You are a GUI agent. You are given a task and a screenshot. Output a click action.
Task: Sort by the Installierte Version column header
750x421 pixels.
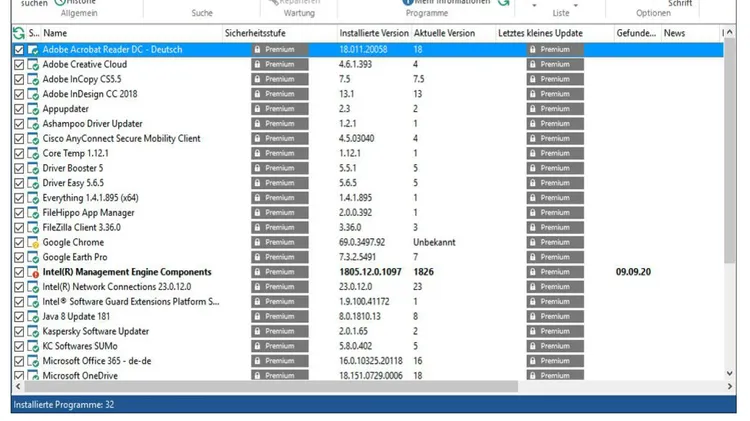374,33
